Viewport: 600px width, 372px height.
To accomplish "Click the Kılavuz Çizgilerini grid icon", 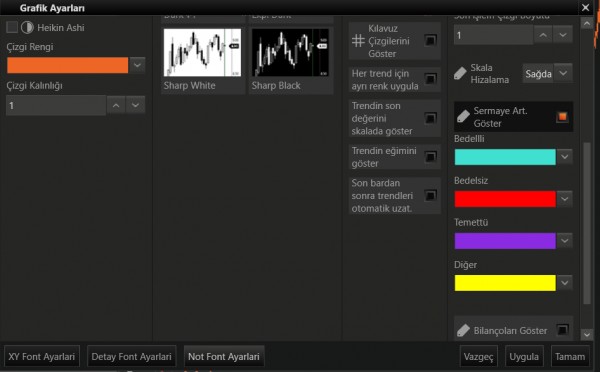I will [358, 41].
